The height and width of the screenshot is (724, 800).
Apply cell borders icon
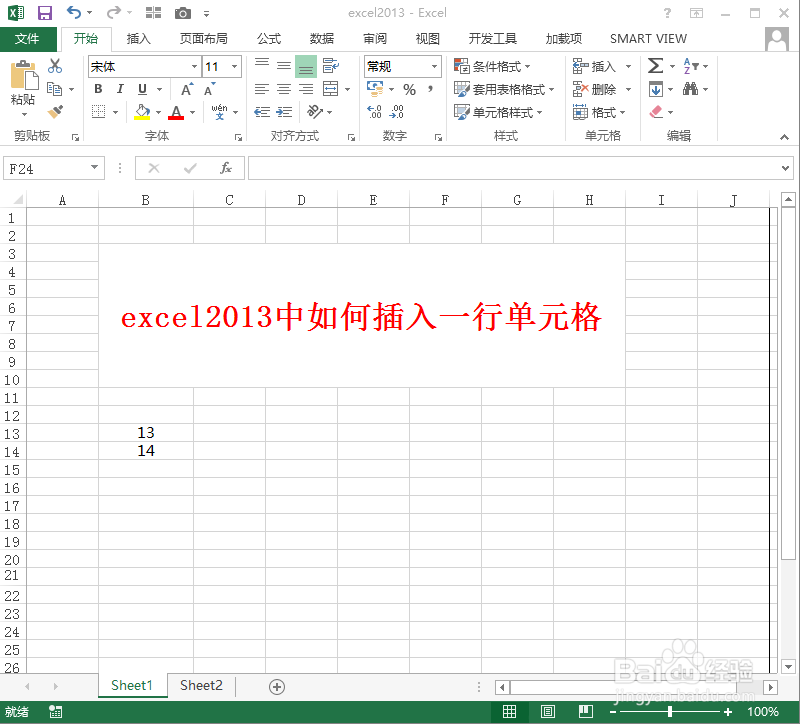click(98, 112)
